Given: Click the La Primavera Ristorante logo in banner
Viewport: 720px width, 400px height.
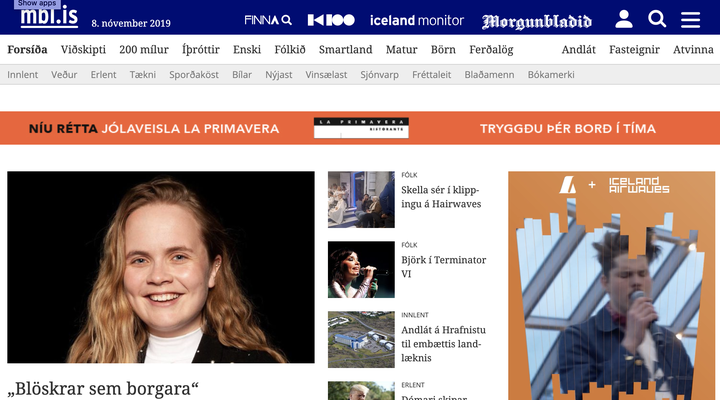Looking at the screenshot, I should 361,128.
